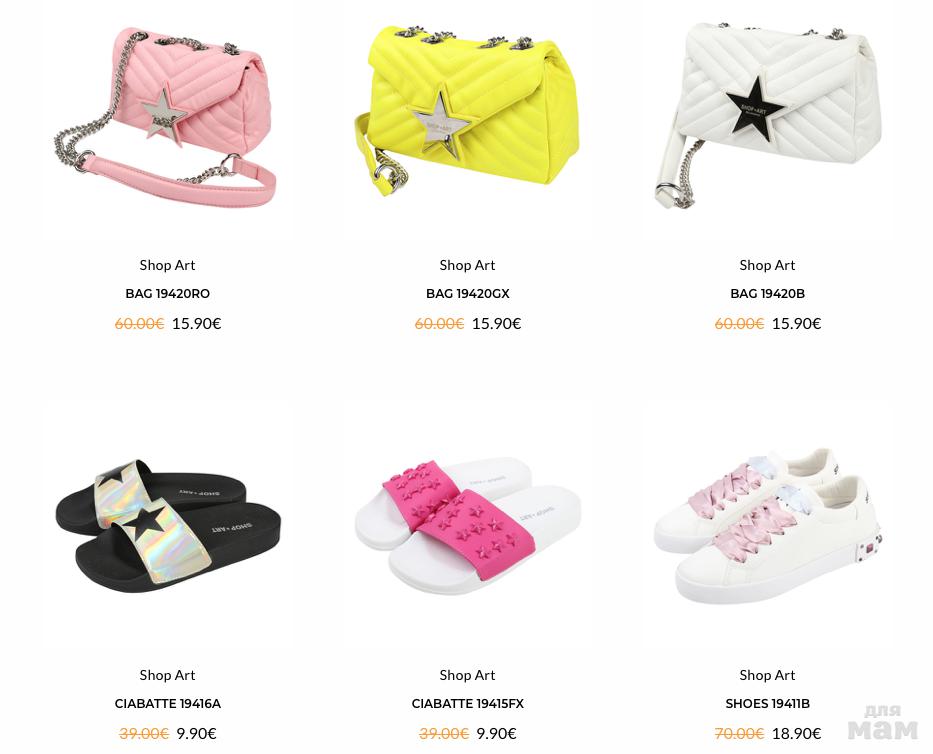Image resolution: width=933 pixels, height=754 pixels.
Task: Click the CIABATTE 19415FX product title
Action: 468,703
